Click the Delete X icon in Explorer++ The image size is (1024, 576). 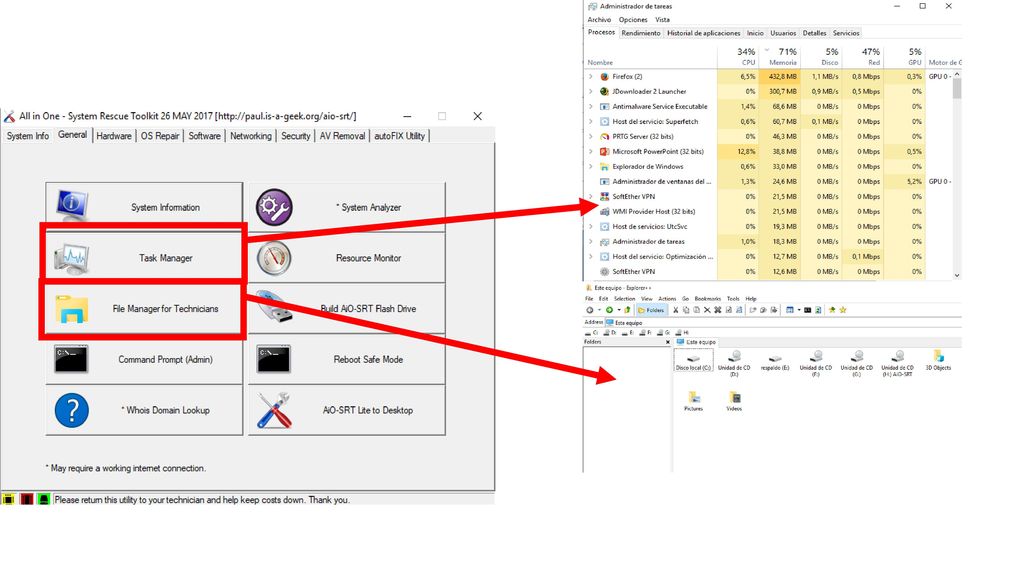707,310
